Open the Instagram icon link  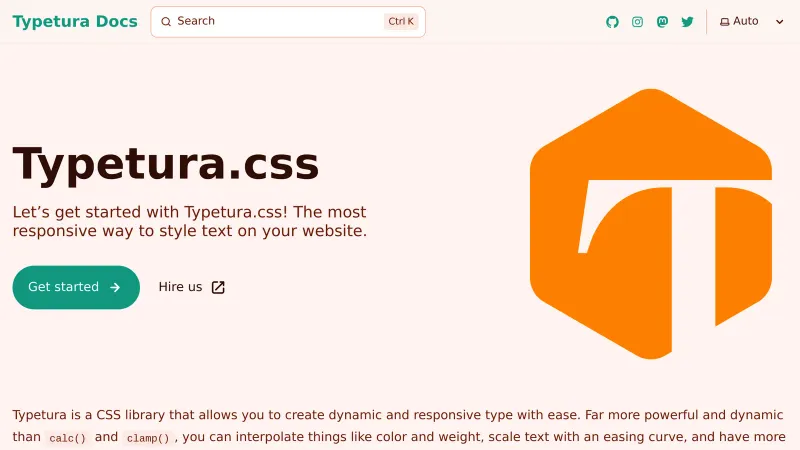point(637,21)
